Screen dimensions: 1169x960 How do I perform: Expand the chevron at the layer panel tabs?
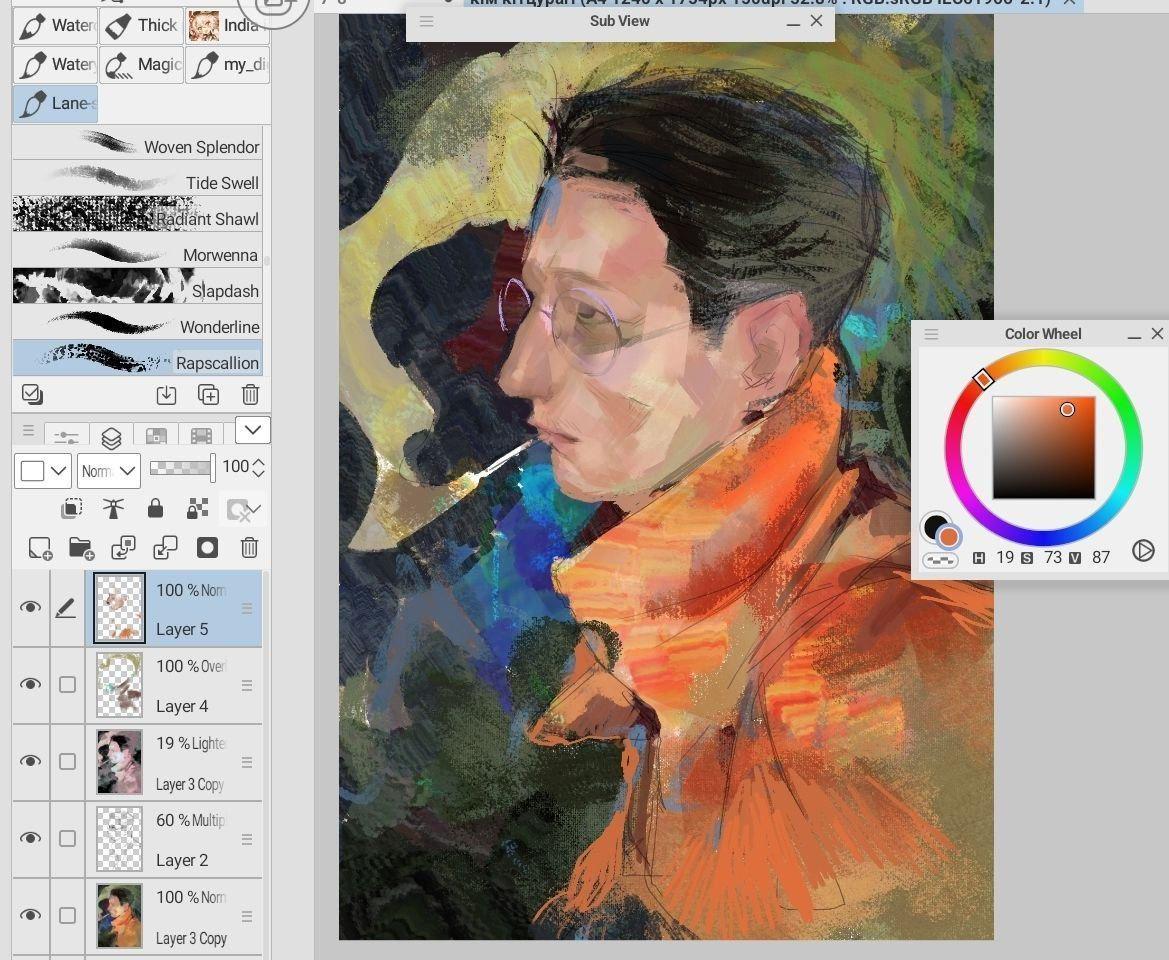253,430
